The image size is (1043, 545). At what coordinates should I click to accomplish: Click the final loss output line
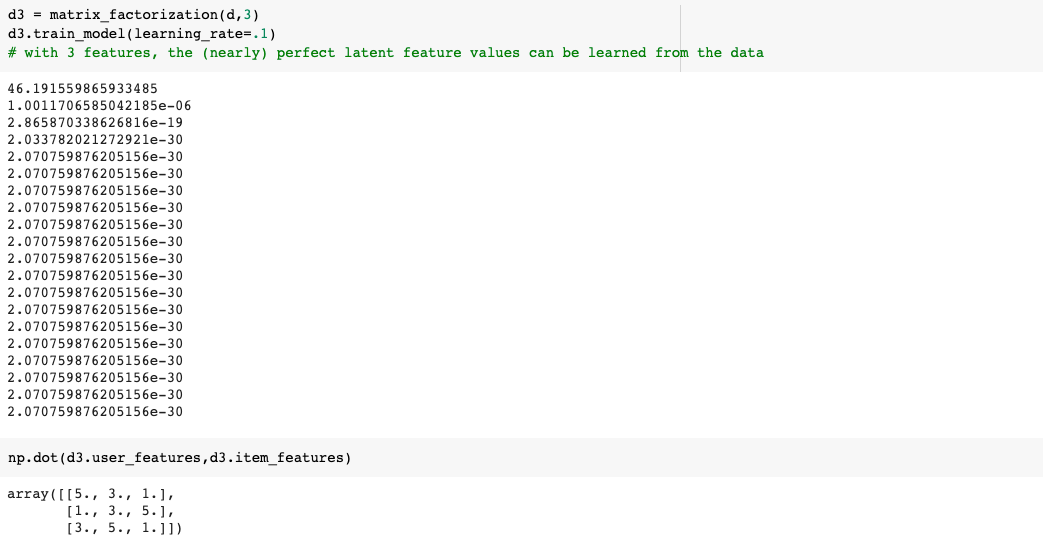[x=95, y=411]
